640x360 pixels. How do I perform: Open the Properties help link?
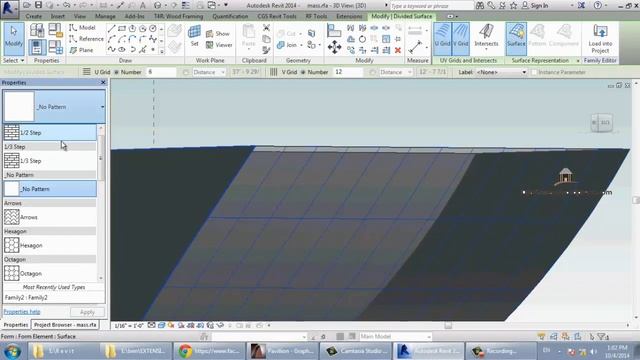coord(22,312)
